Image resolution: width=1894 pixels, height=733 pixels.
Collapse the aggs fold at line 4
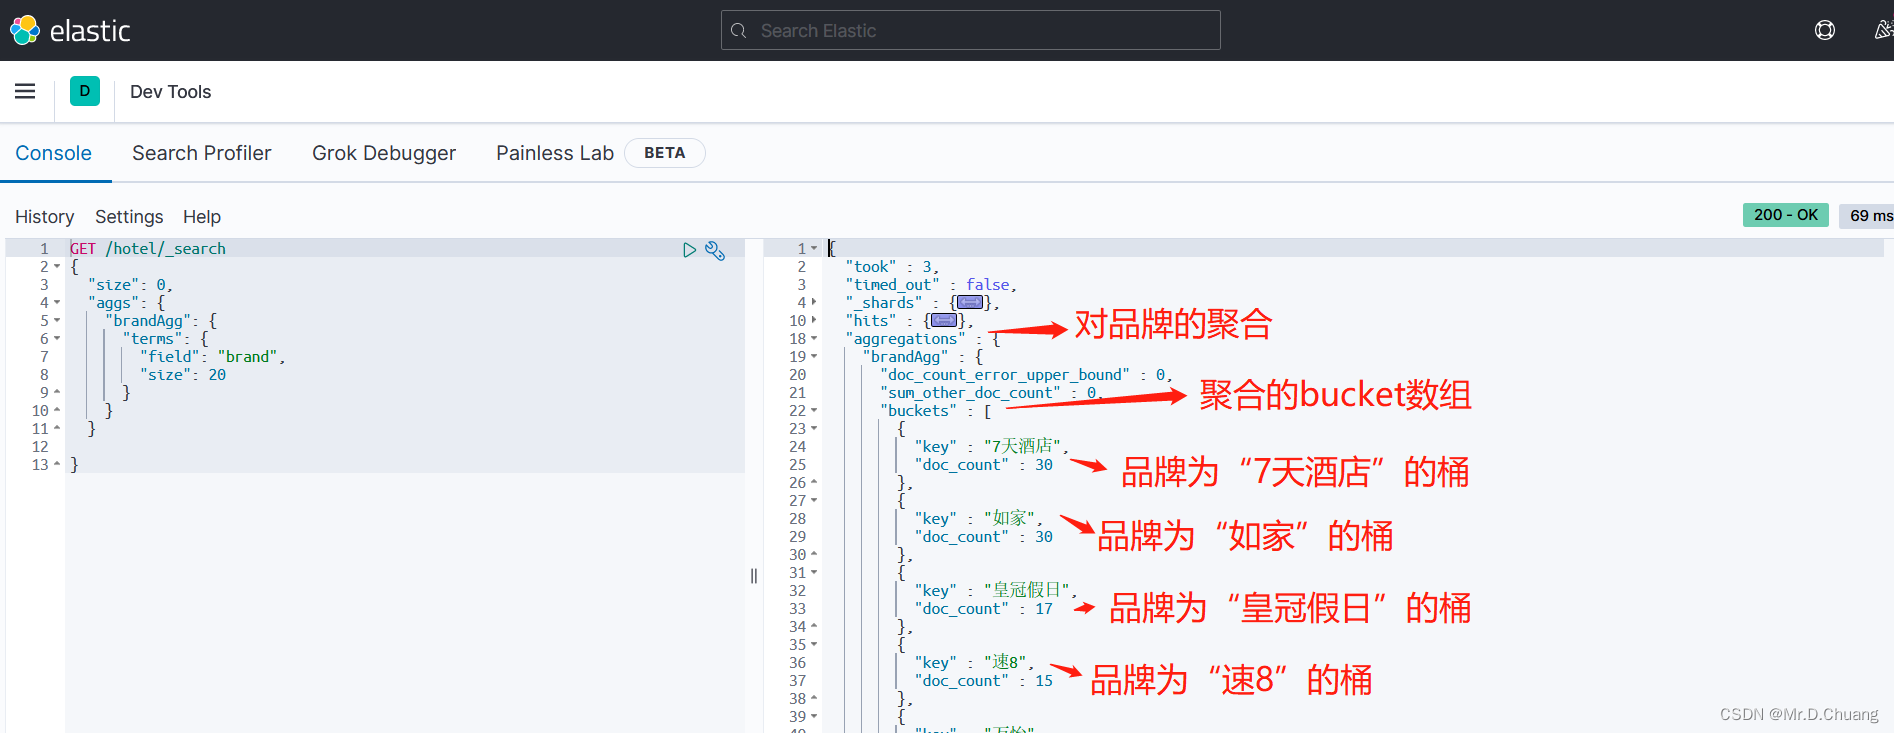pos(57,303)
